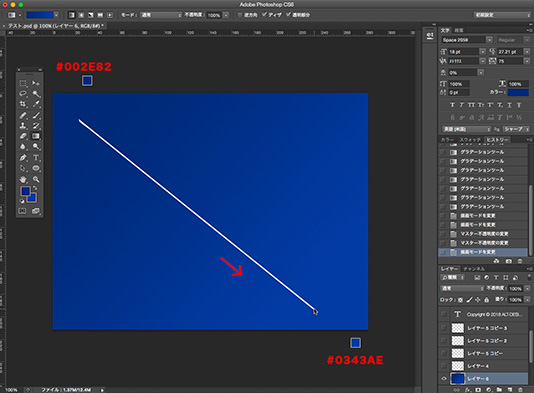Toggle visibility of the layer named copy 2

coord(444,341)
